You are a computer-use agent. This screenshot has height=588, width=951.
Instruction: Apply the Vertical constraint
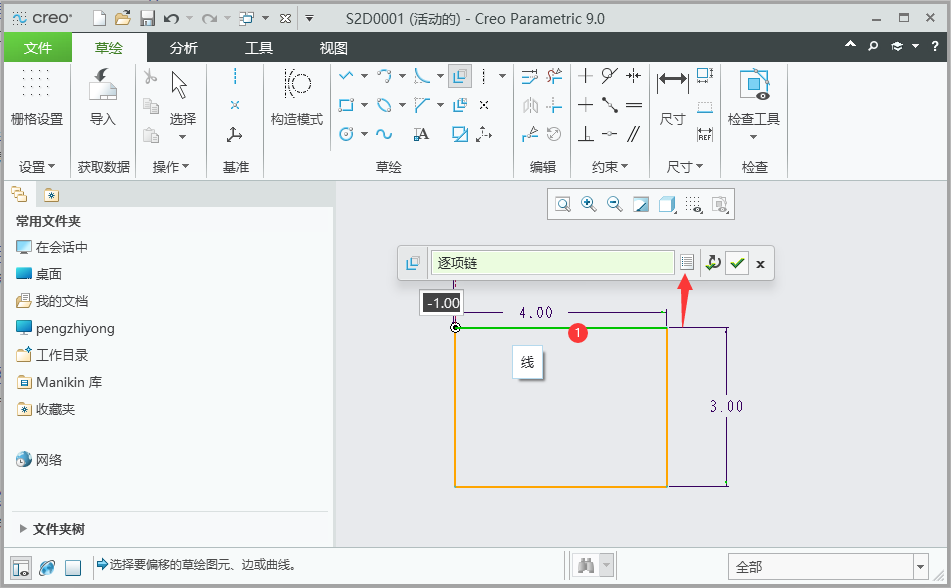(585, 76)
